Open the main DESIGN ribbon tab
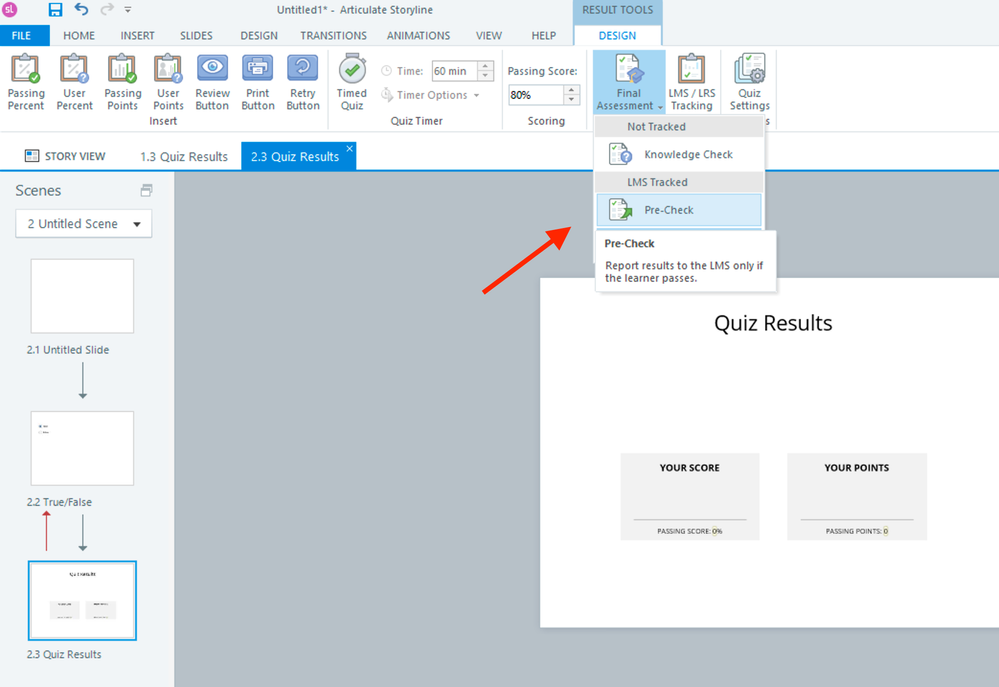The width and height of the screenshot is (999, 687). [x=259, y=36]
